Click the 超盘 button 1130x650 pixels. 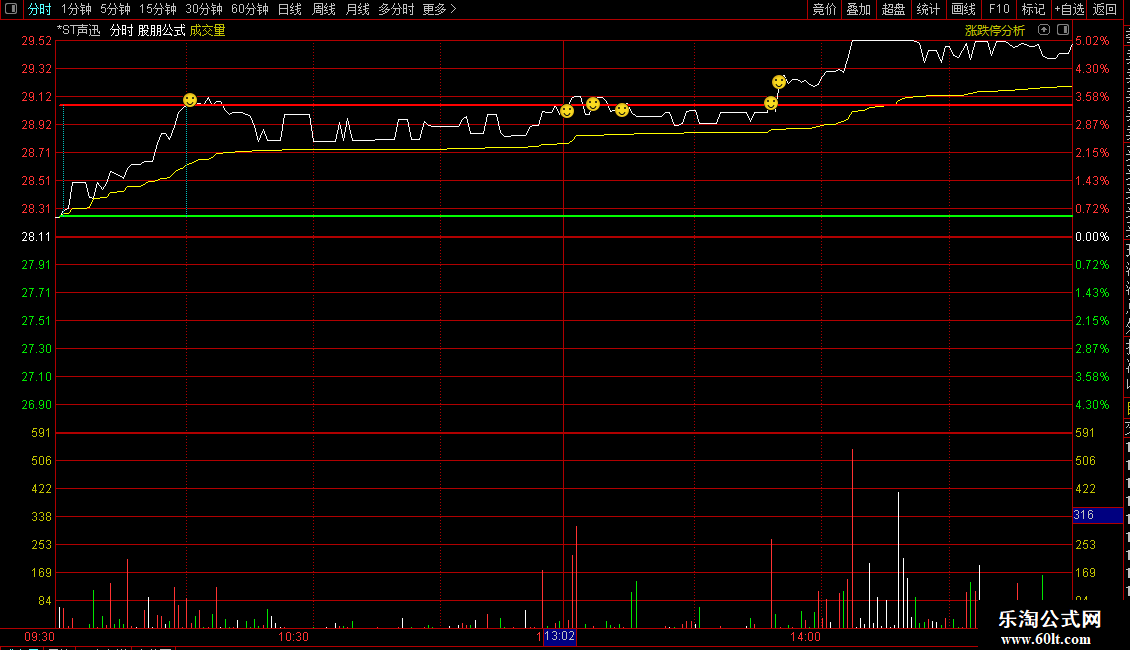coord(893,9)
